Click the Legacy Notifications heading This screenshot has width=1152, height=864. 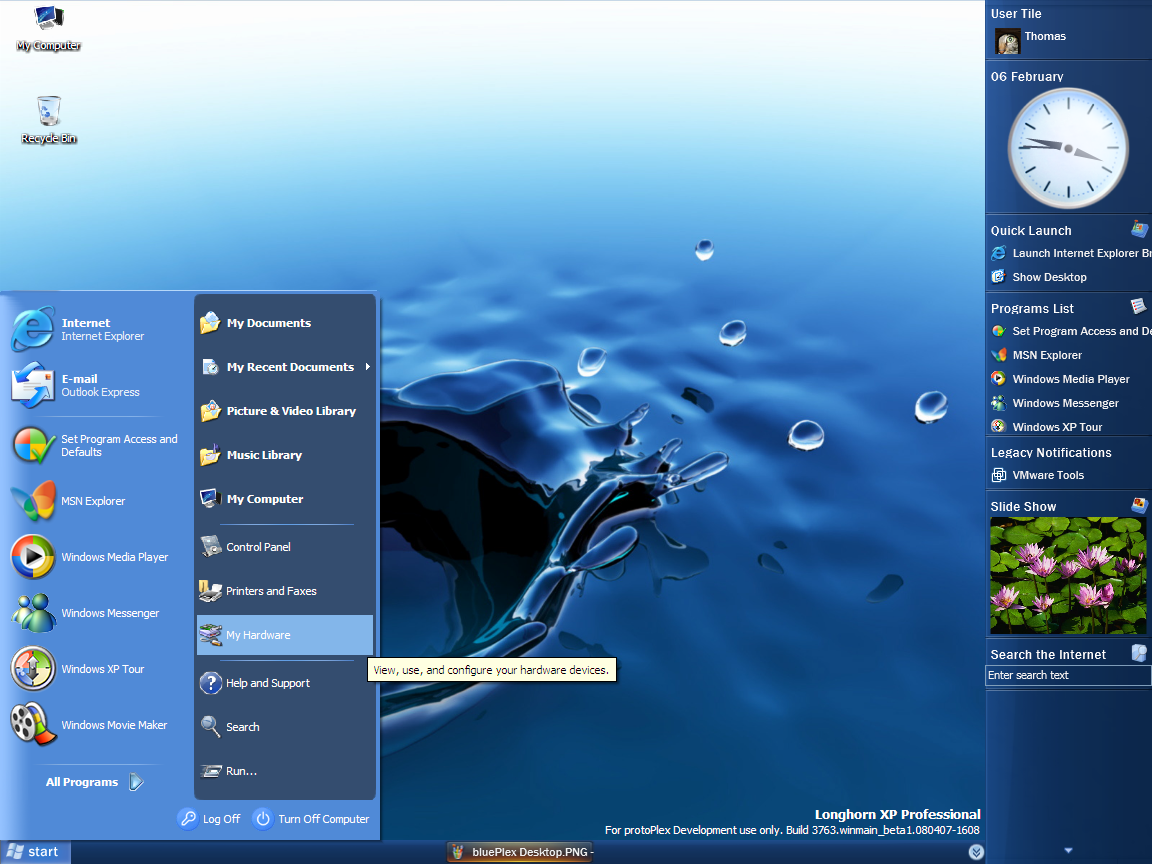tap(1051, 453)
